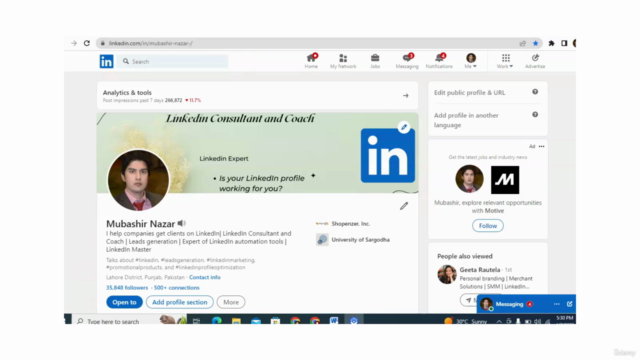Play the name pronunciation speaker icon
The height and width of the screenshot is (360, 640).
pyautogui.click(x=182, y=223)
